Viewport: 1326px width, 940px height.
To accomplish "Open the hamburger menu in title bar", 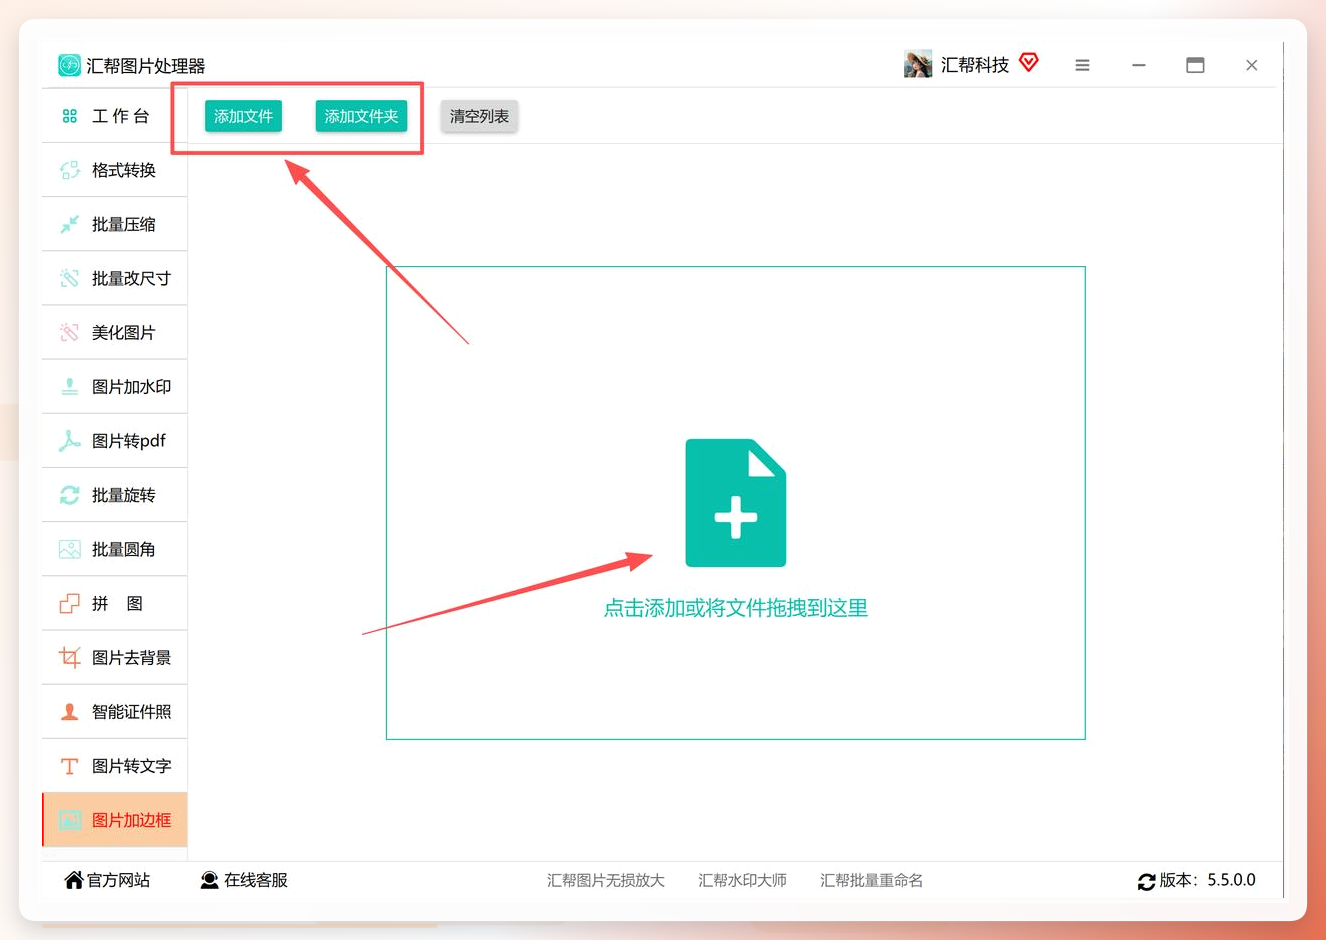I will click(1082, 65).
